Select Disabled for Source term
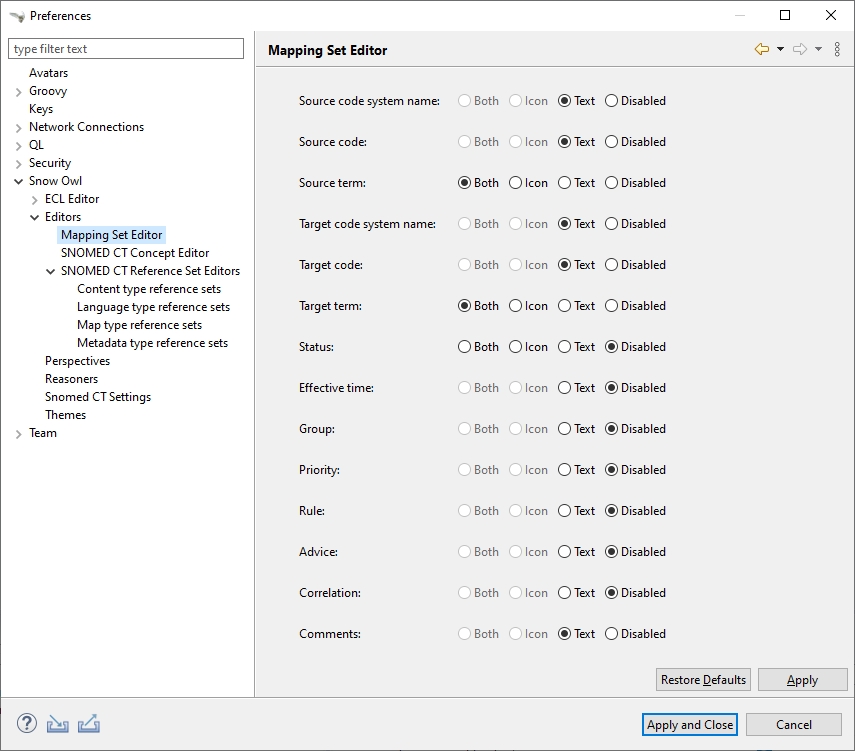The height and width of the screenshot is (751, 855). 612,183
